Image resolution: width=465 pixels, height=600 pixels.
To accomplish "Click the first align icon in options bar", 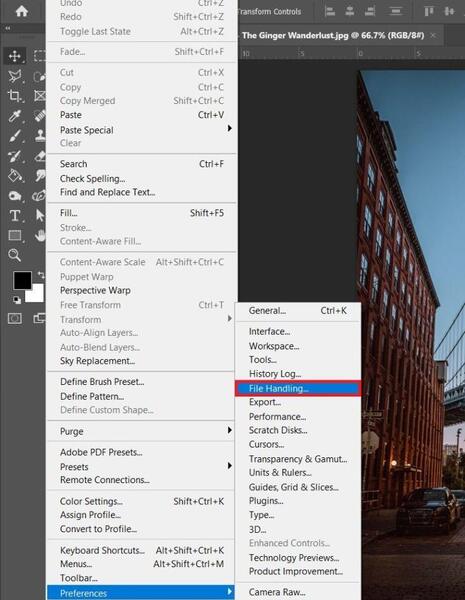I will (x=330, y=11).
